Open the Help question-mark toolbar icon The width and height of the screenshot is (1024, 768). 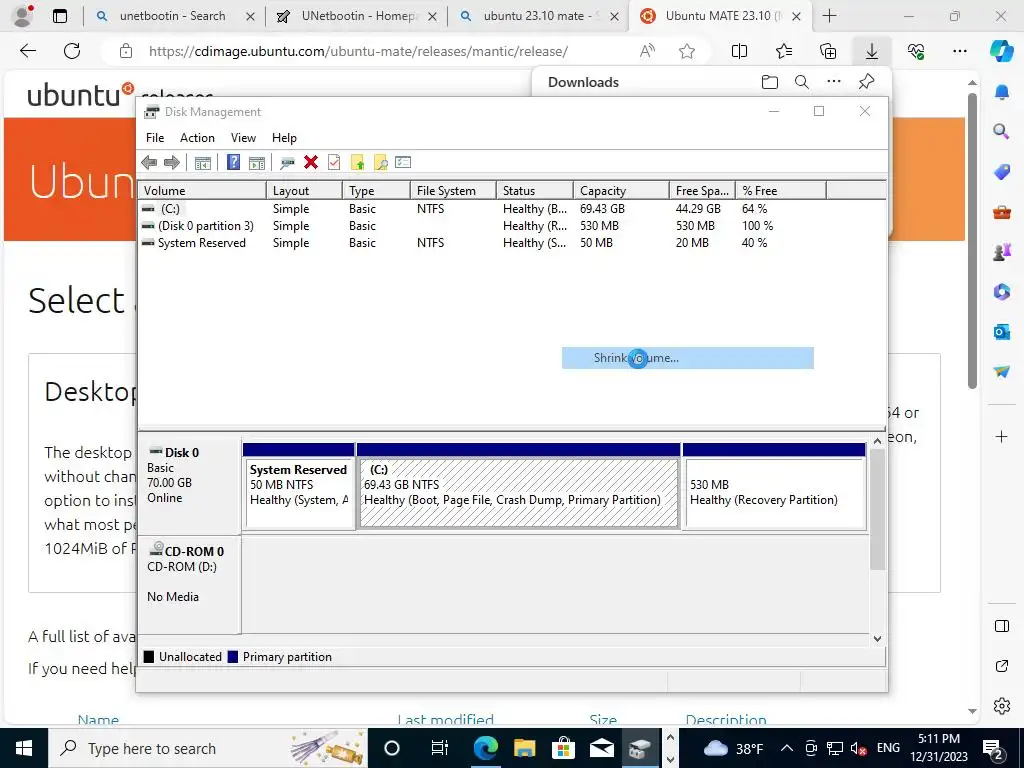click(x=233, y=163)
